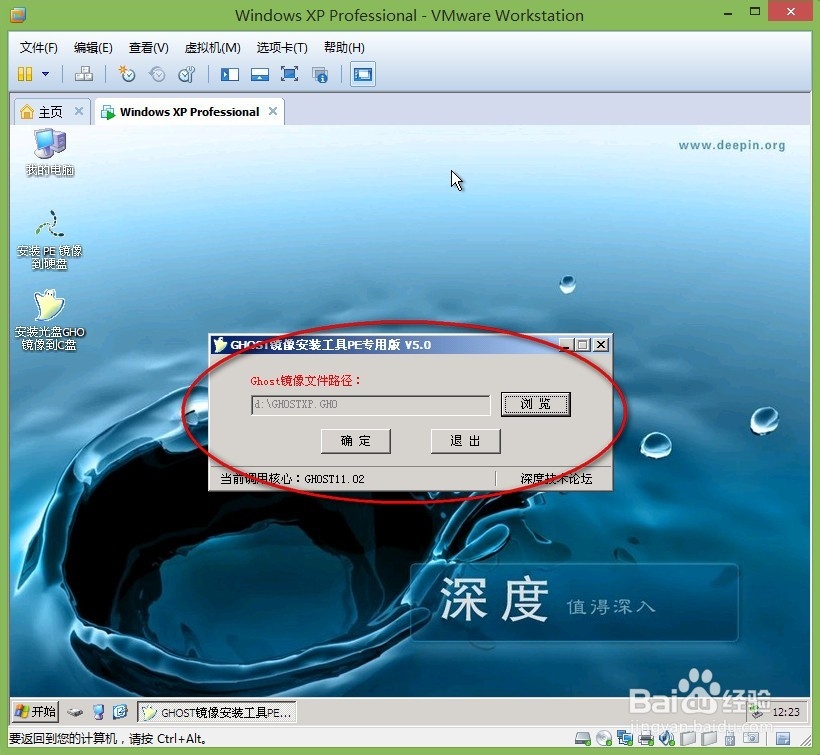Open the 编辑(E) menu
Viewport: 820px width, 755px height.
[x=93, y=48]
